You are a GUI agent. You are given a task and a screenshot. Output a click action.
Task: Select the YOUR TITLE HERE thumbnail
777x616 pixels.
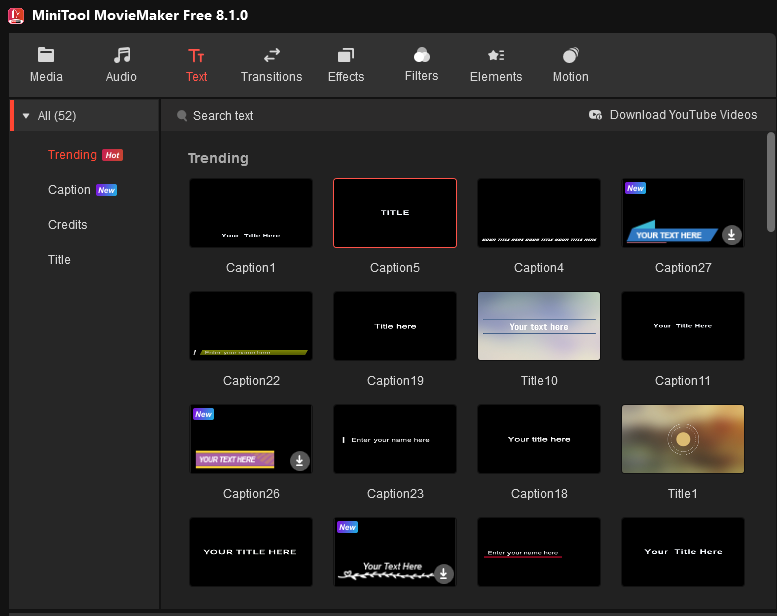pos(251,552)
